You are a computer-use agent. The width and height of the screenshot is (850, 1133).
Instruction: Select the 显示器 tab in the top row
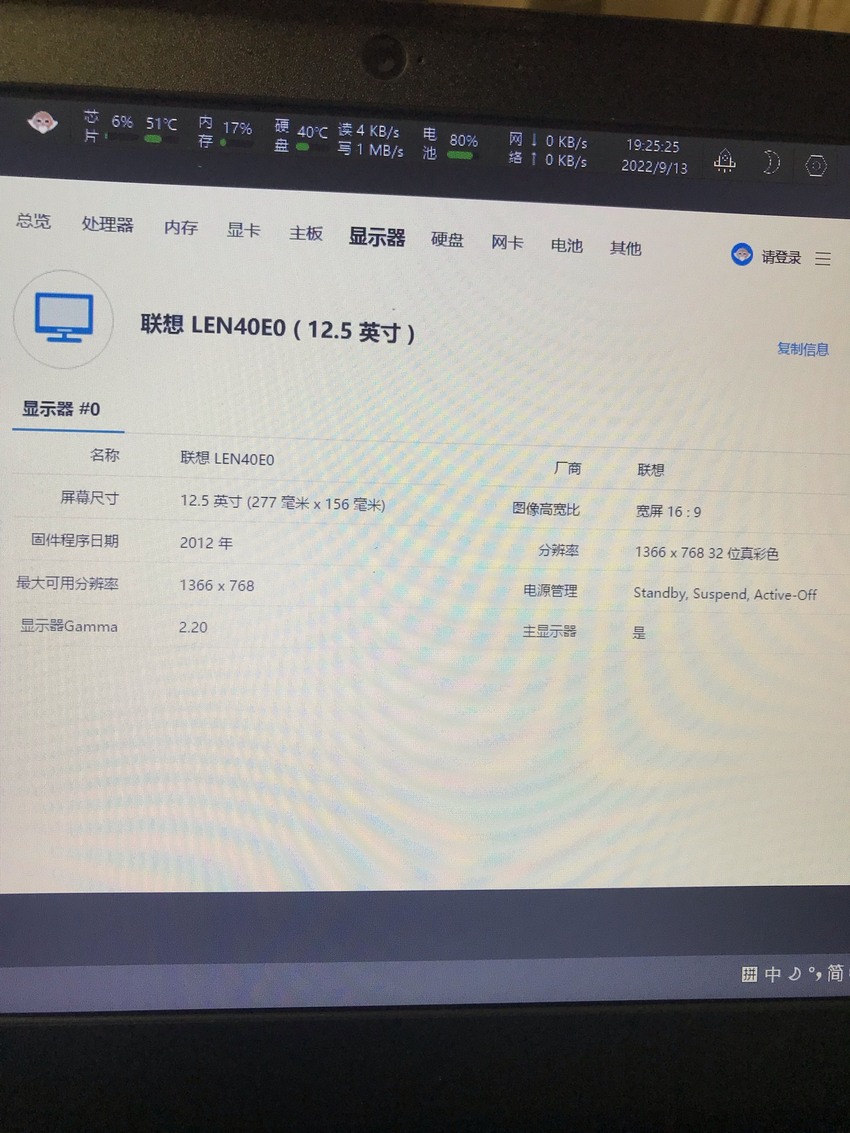(x=377, y=236)
